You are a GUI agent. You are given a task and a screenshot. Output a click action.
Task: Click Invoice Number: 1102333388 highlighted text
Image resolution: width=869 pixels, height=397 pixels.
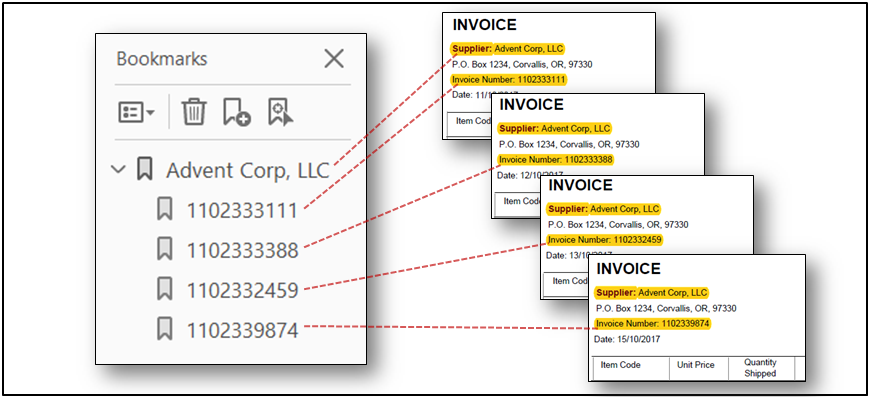click(x=556, y=160)
